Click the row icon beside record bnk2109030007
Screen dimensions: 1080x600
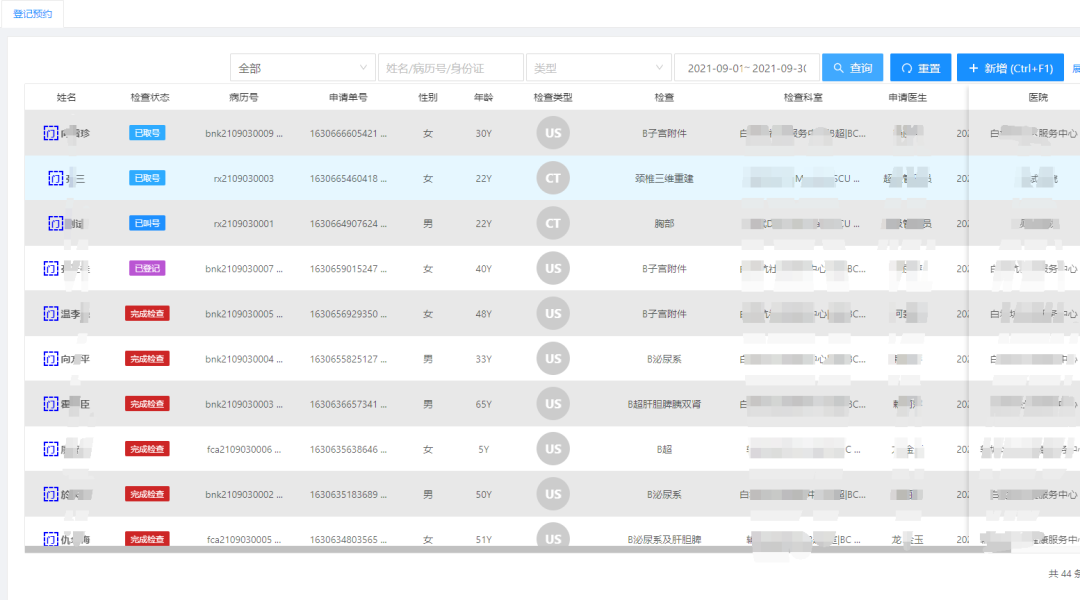point(51,268)
